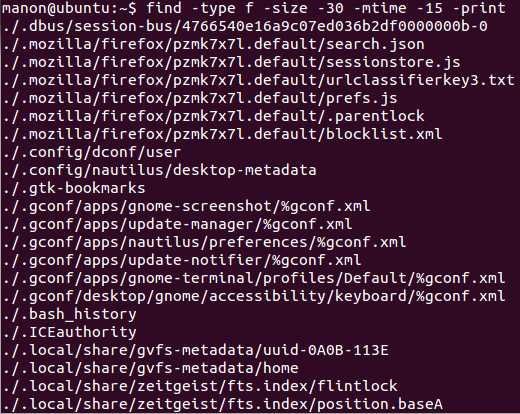Screen dimensions: 520x414
Task: Click the .parentlock file path
Action: click(x=214, y=116)
